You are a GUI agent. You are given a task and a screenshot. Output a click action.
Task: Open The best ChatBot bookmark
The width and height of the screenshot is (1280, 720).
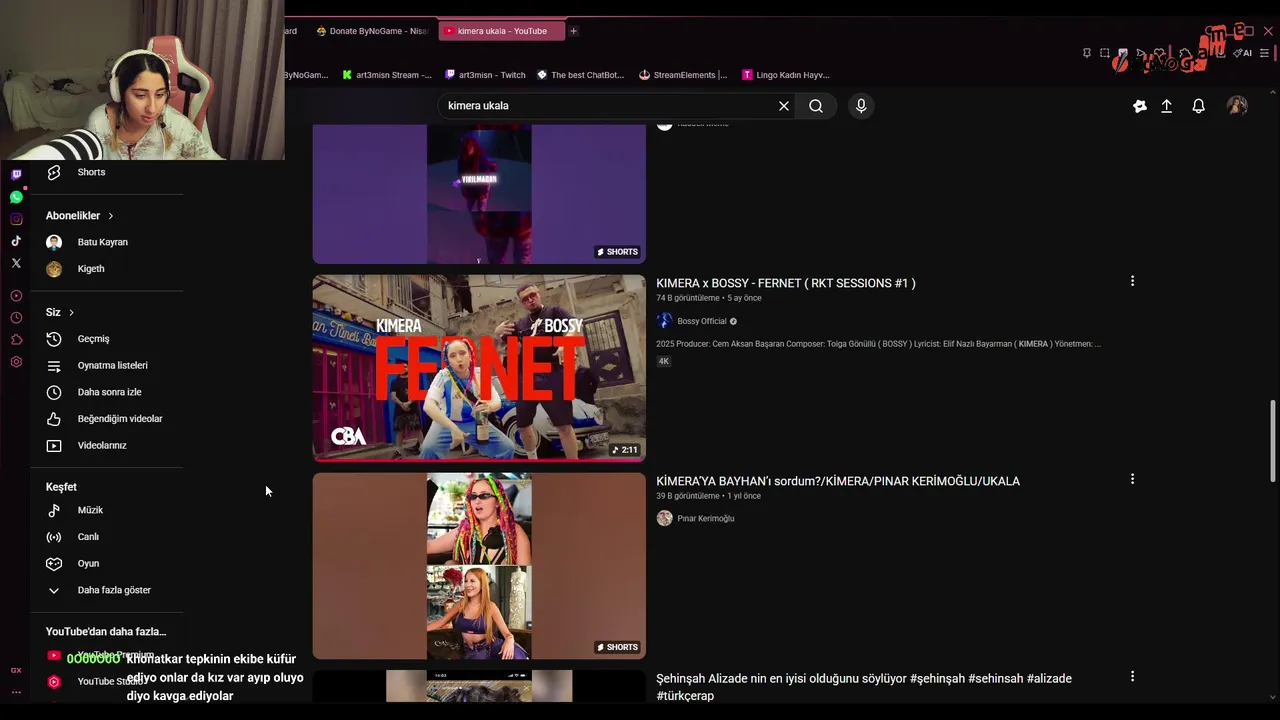[580, 75]
